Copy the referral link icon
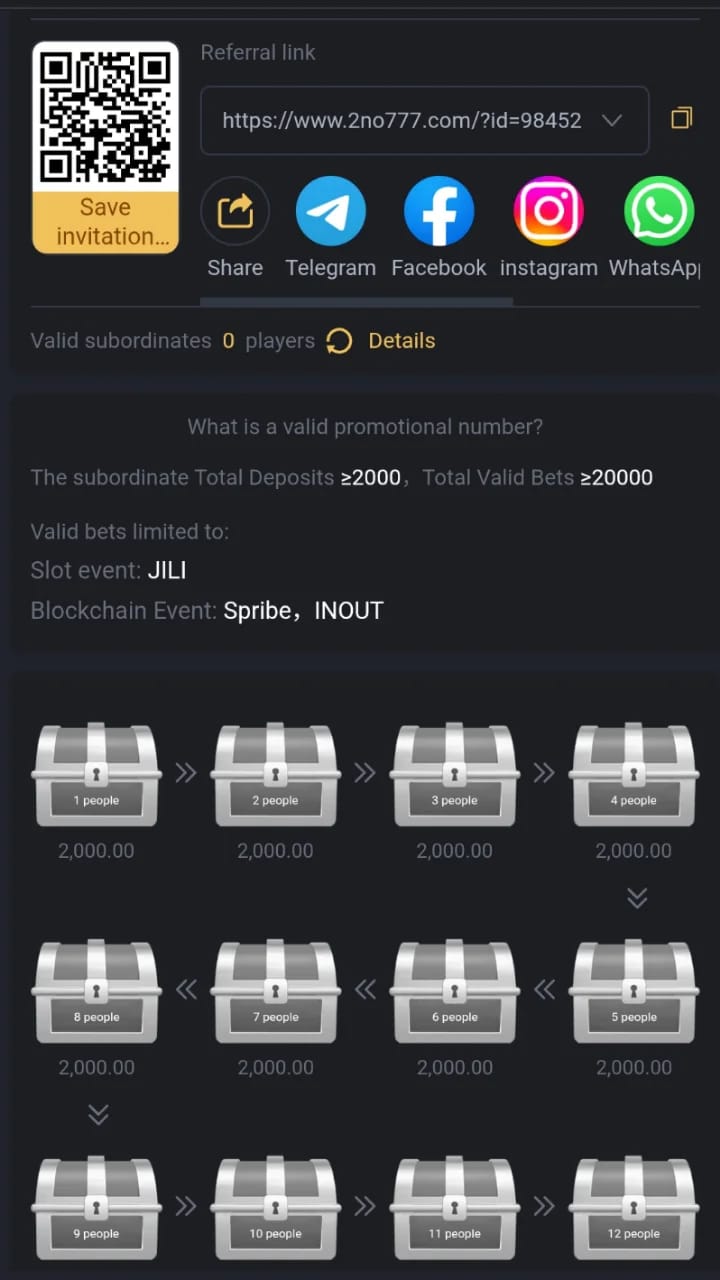720x1280 pixels. click(681, 119)
